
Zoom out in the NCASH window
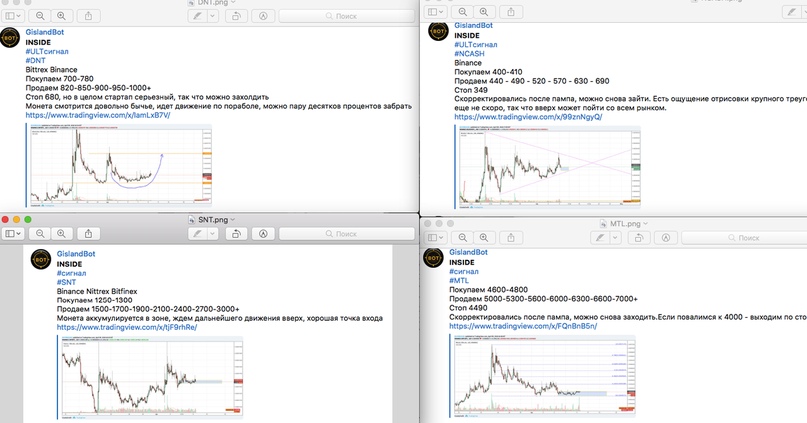coord(463,12)
